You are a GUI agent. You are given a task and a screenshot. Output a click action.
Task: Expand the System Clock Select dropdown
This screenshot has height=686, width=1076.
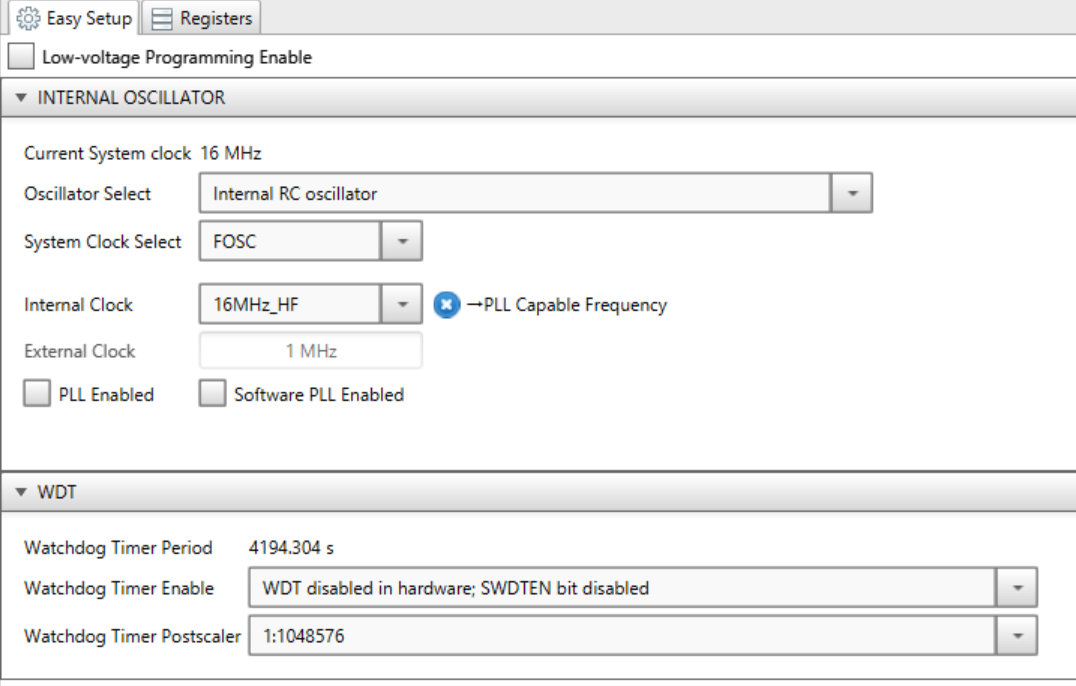tap(401, 242)
